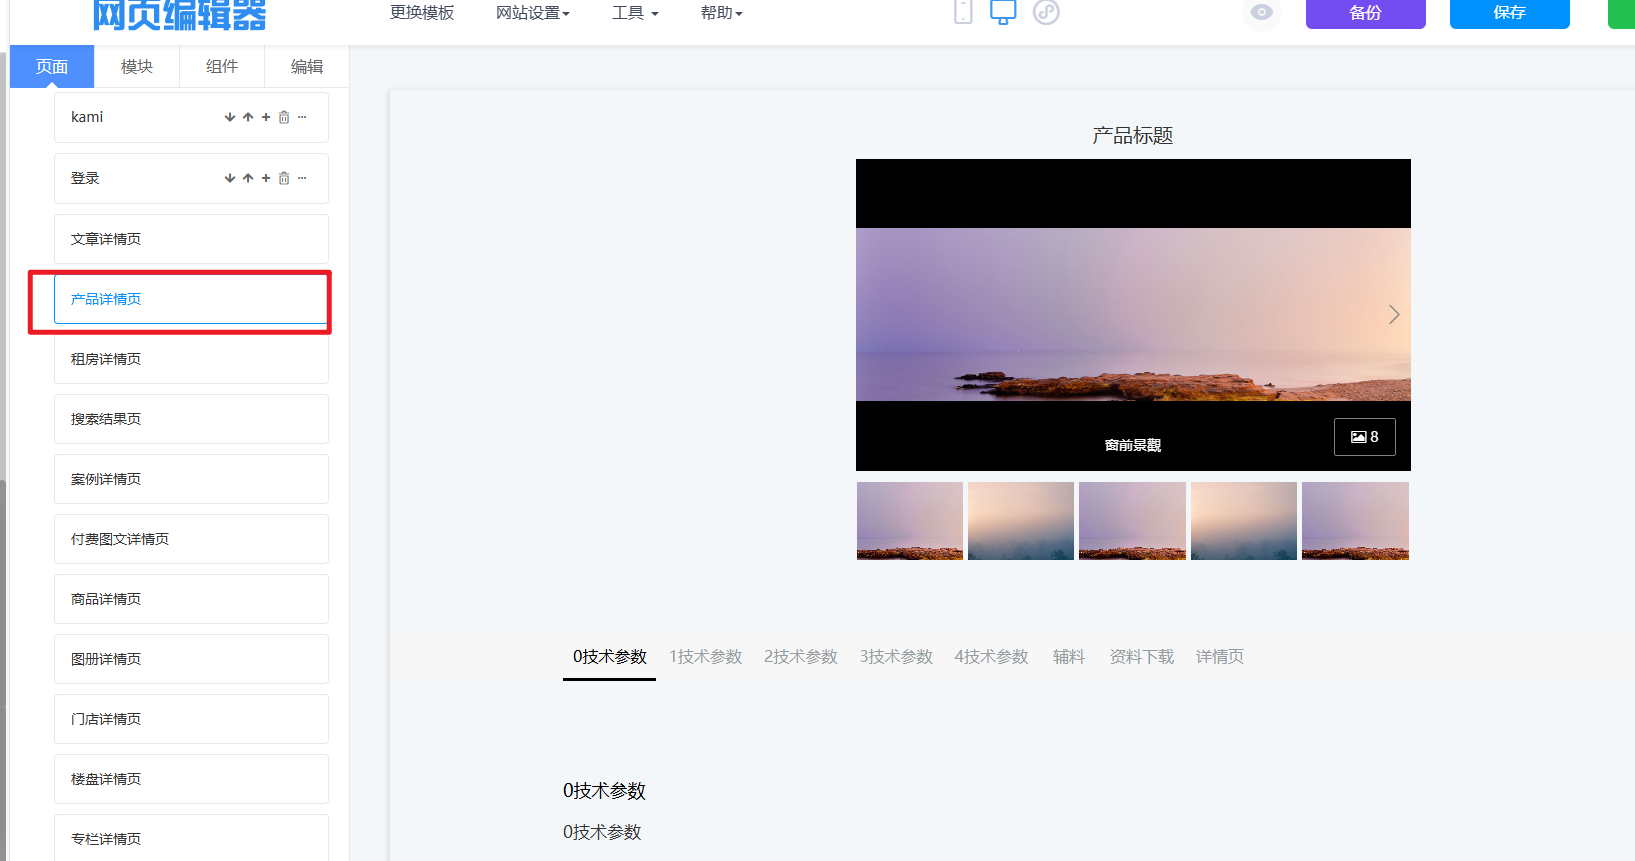1635x861 pixels.
Task: Switch to the 页面 tab
Action: point(52,67)
